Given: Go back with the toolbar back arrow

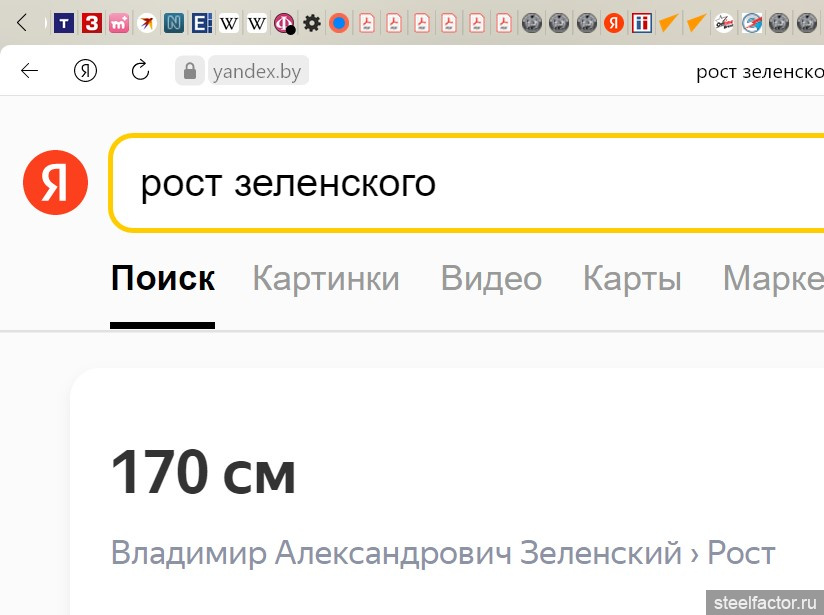Looking at the screenshot, I should tap(29, 70).
